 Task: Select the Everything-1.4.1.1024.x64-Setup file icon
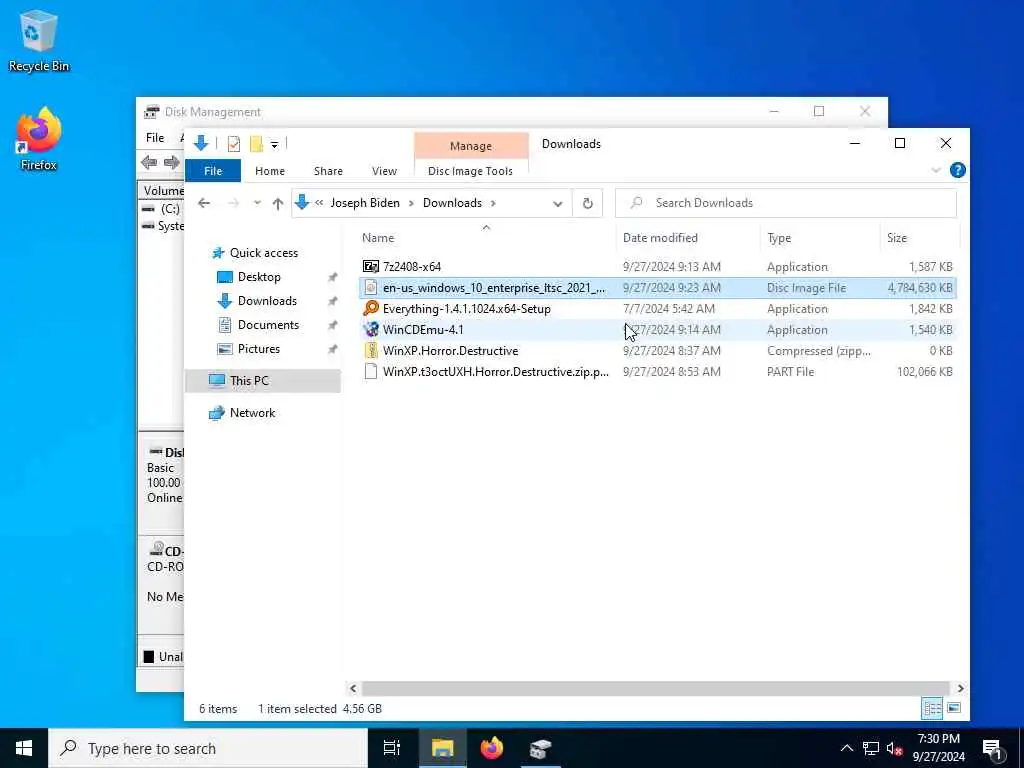[370, 308]
